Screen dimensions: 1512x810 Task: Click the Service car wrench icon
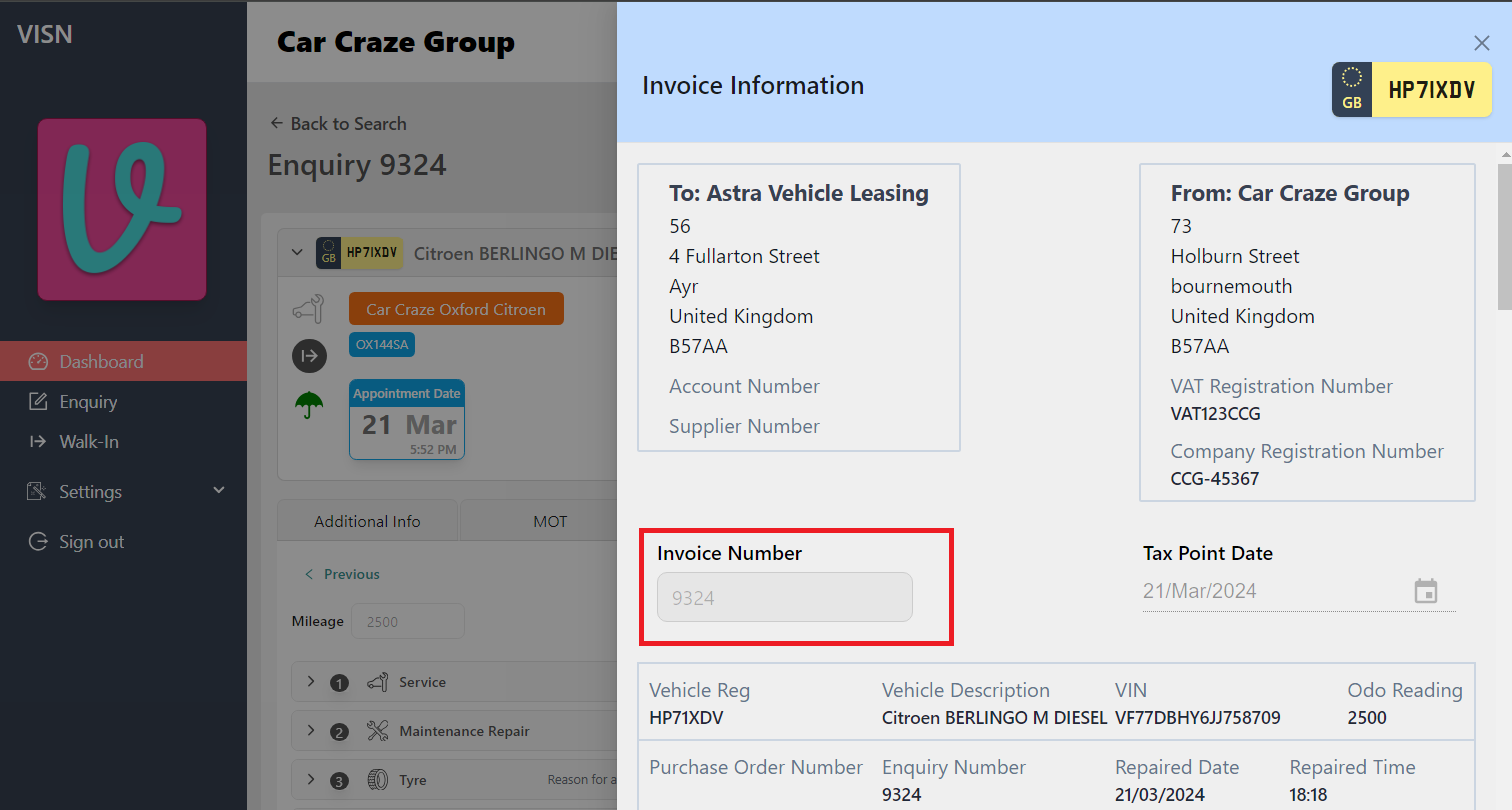point(377,682)
